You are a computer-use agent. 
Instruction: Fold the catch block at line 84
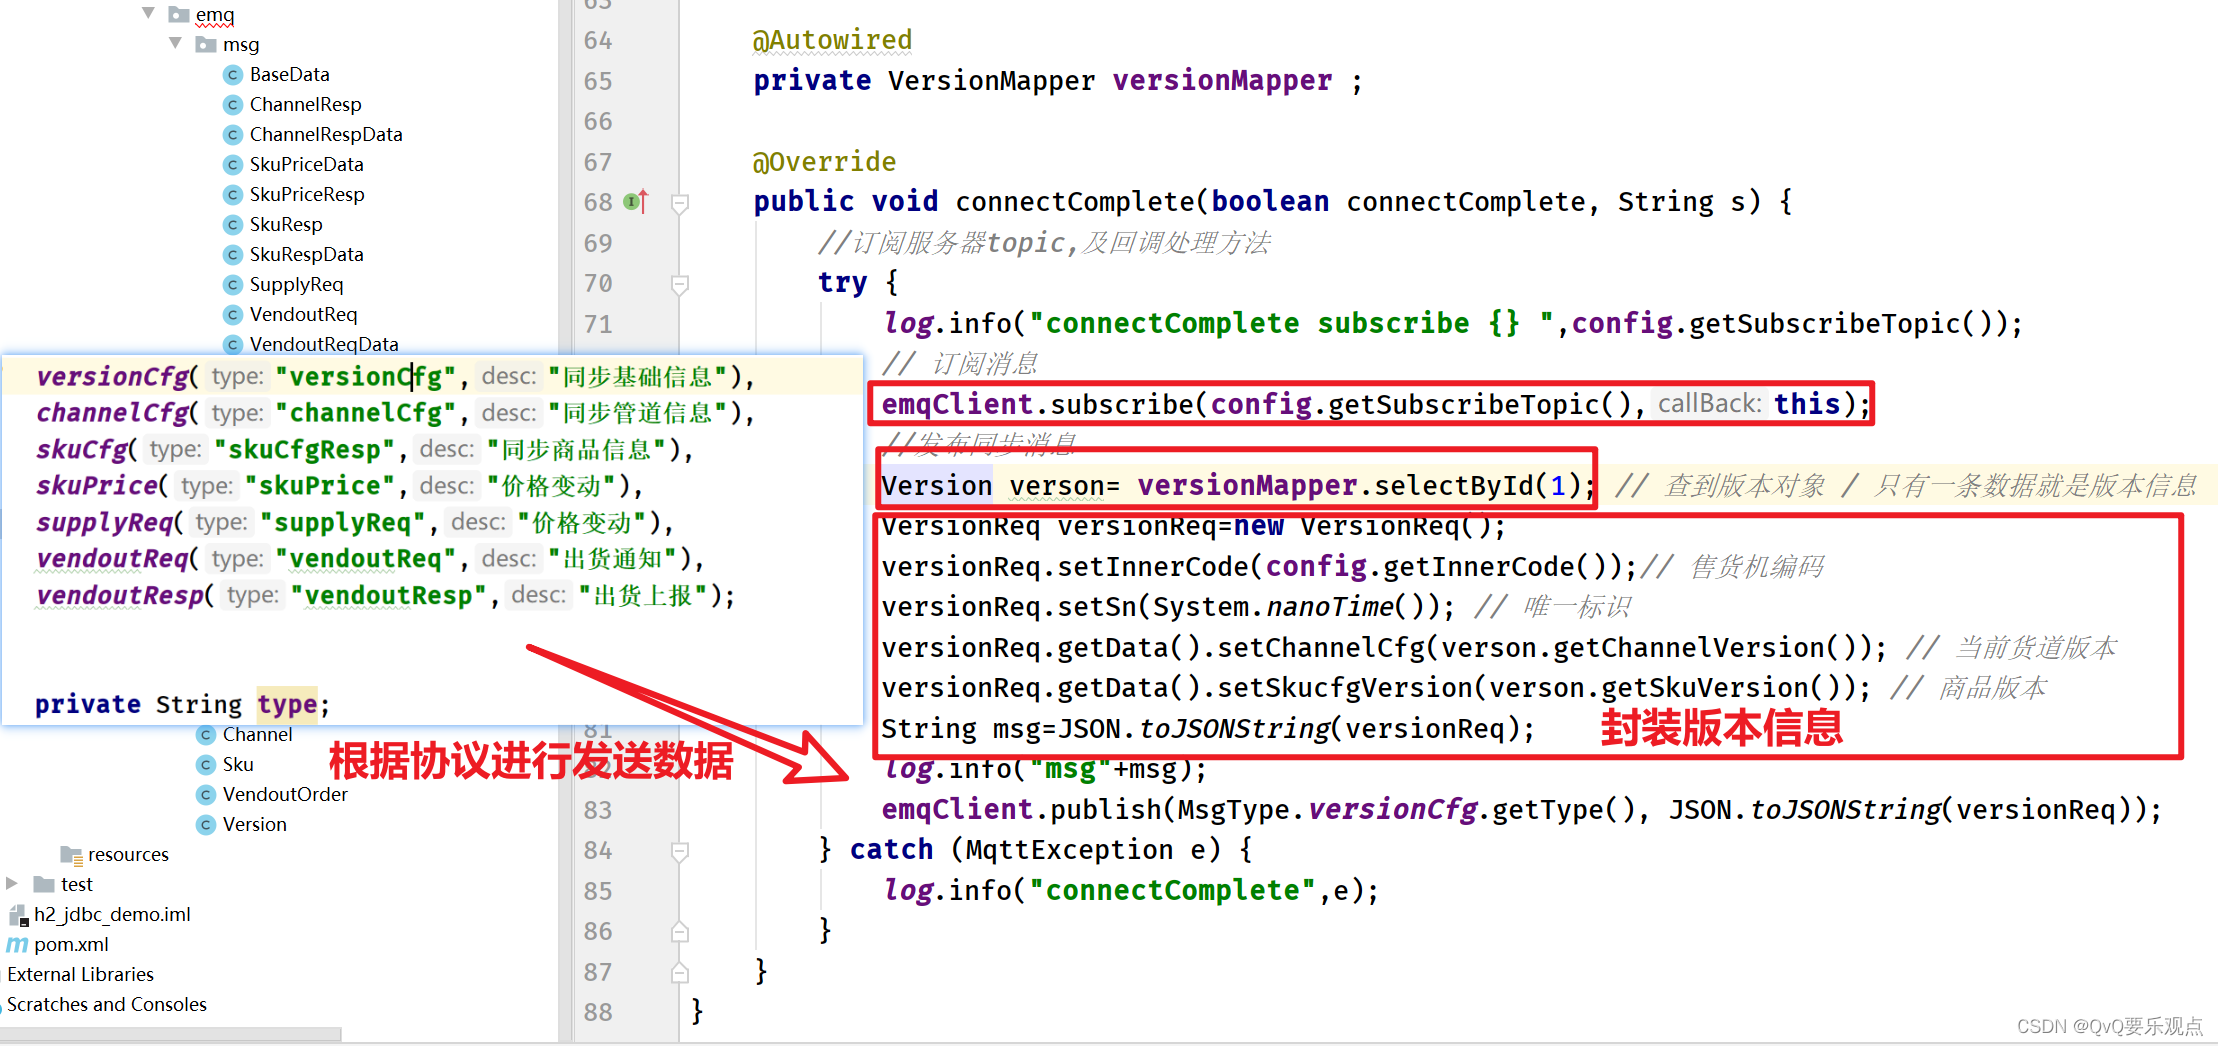click(x=680, y=851)
